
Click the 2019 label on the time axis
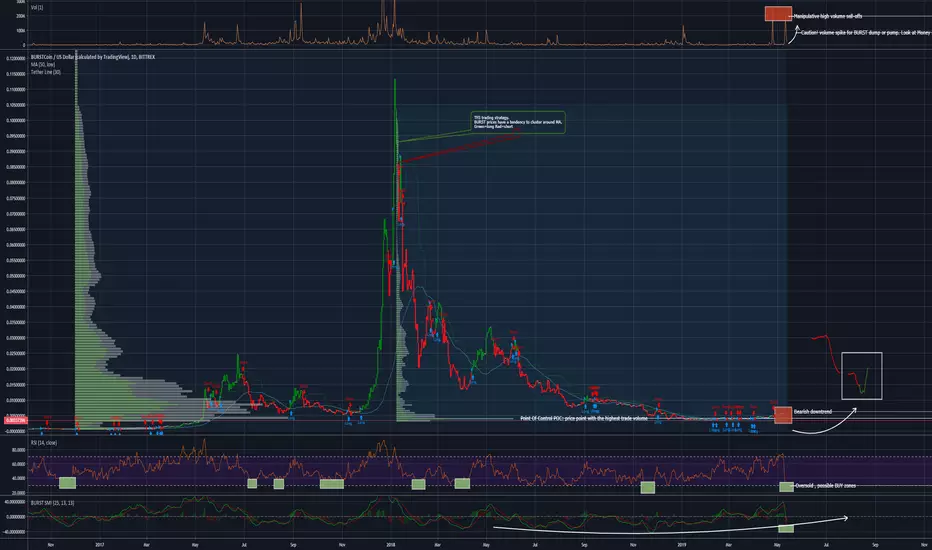click(x=681, y=544)
